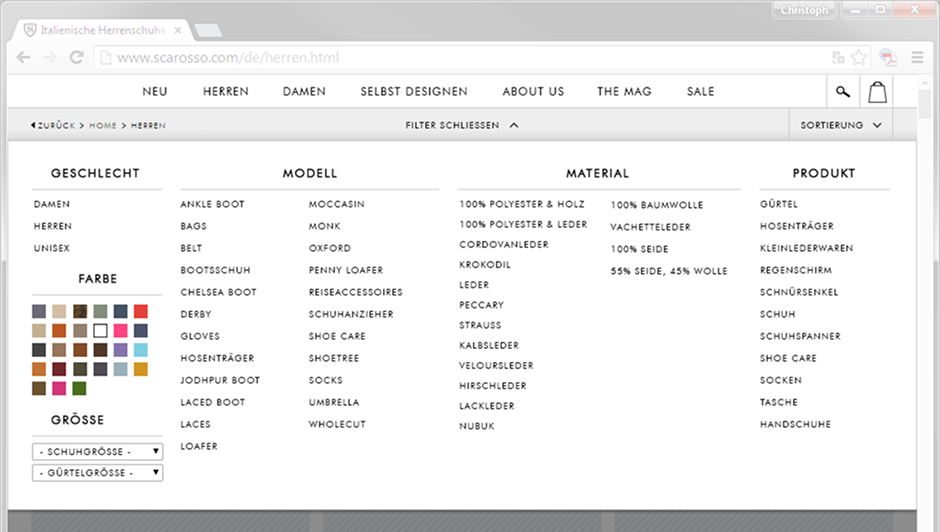The height and width of the screenshot is (532, 940).
Task: Filter by Damen gender
Action: [52, 204]
